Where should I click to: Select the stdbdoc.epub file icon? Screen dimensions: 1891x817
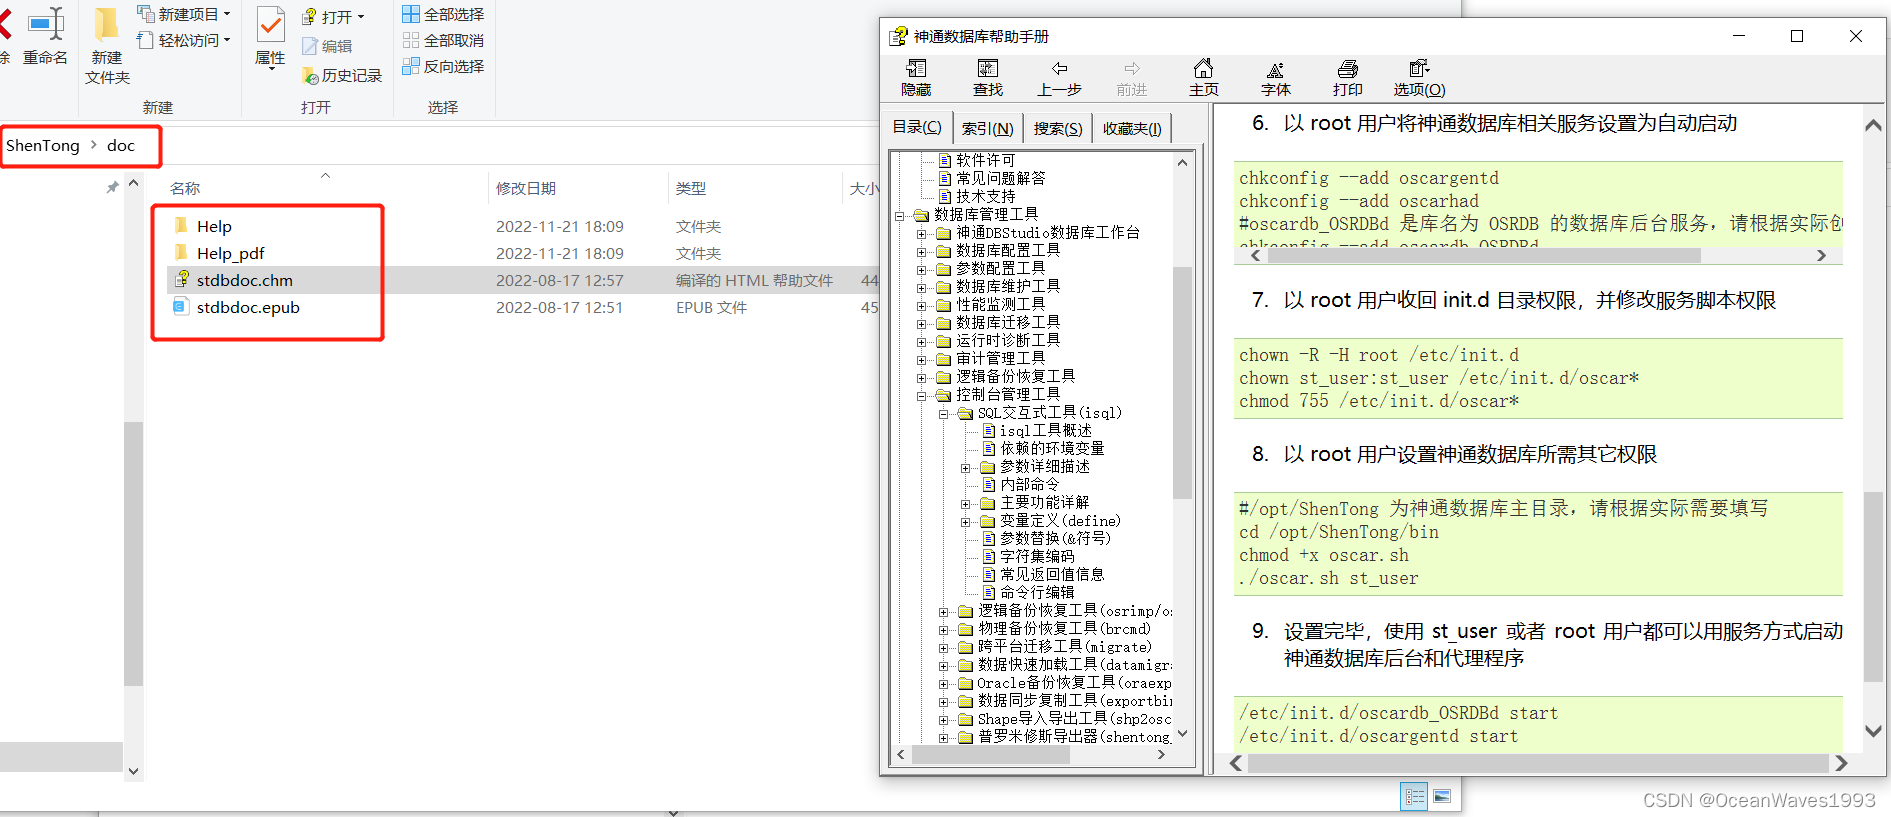tap(181, 306)
